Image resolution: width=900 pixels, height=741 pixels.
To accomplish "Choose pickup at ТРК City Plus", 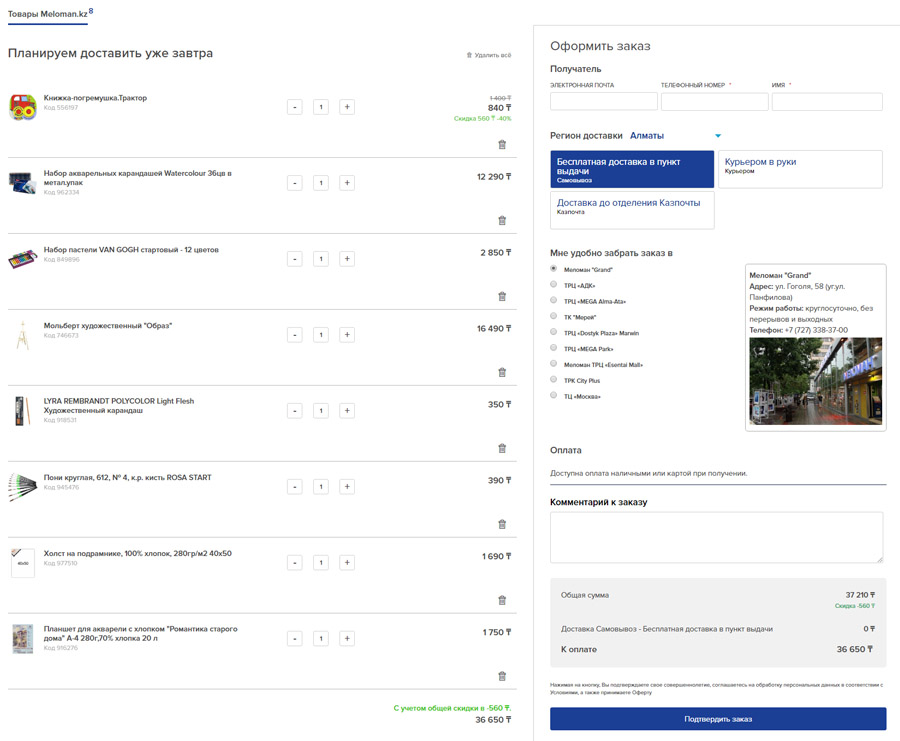I will pyautogui.click(x=553, y=379).
